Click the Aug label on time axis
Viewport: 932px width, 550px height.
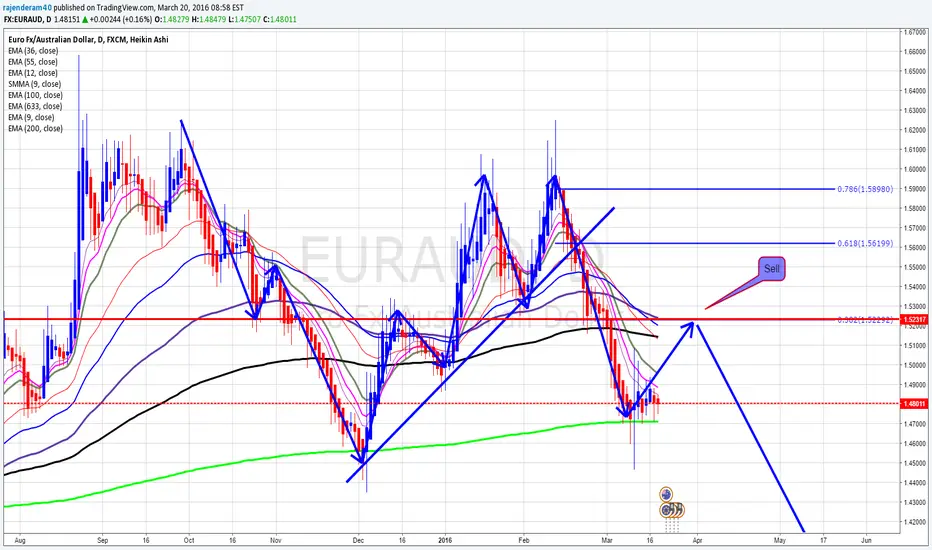tap(20, 540)
